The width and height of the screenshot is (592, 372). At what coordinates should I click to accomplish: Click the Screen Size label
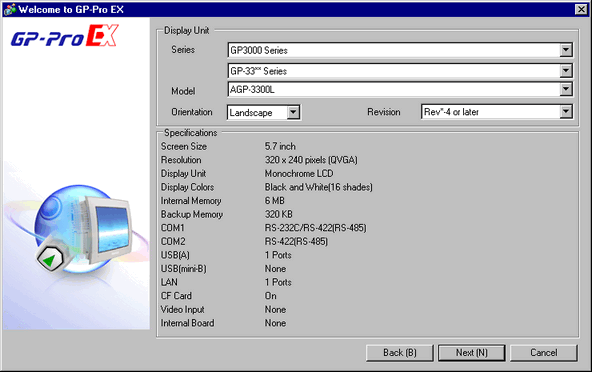click(184, 146)
